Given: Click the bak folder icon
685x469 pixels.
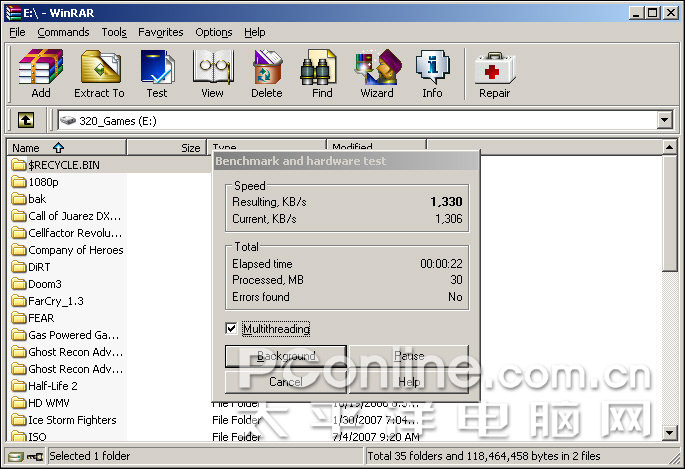Looking at the screenshot, I should click(19, 199).
